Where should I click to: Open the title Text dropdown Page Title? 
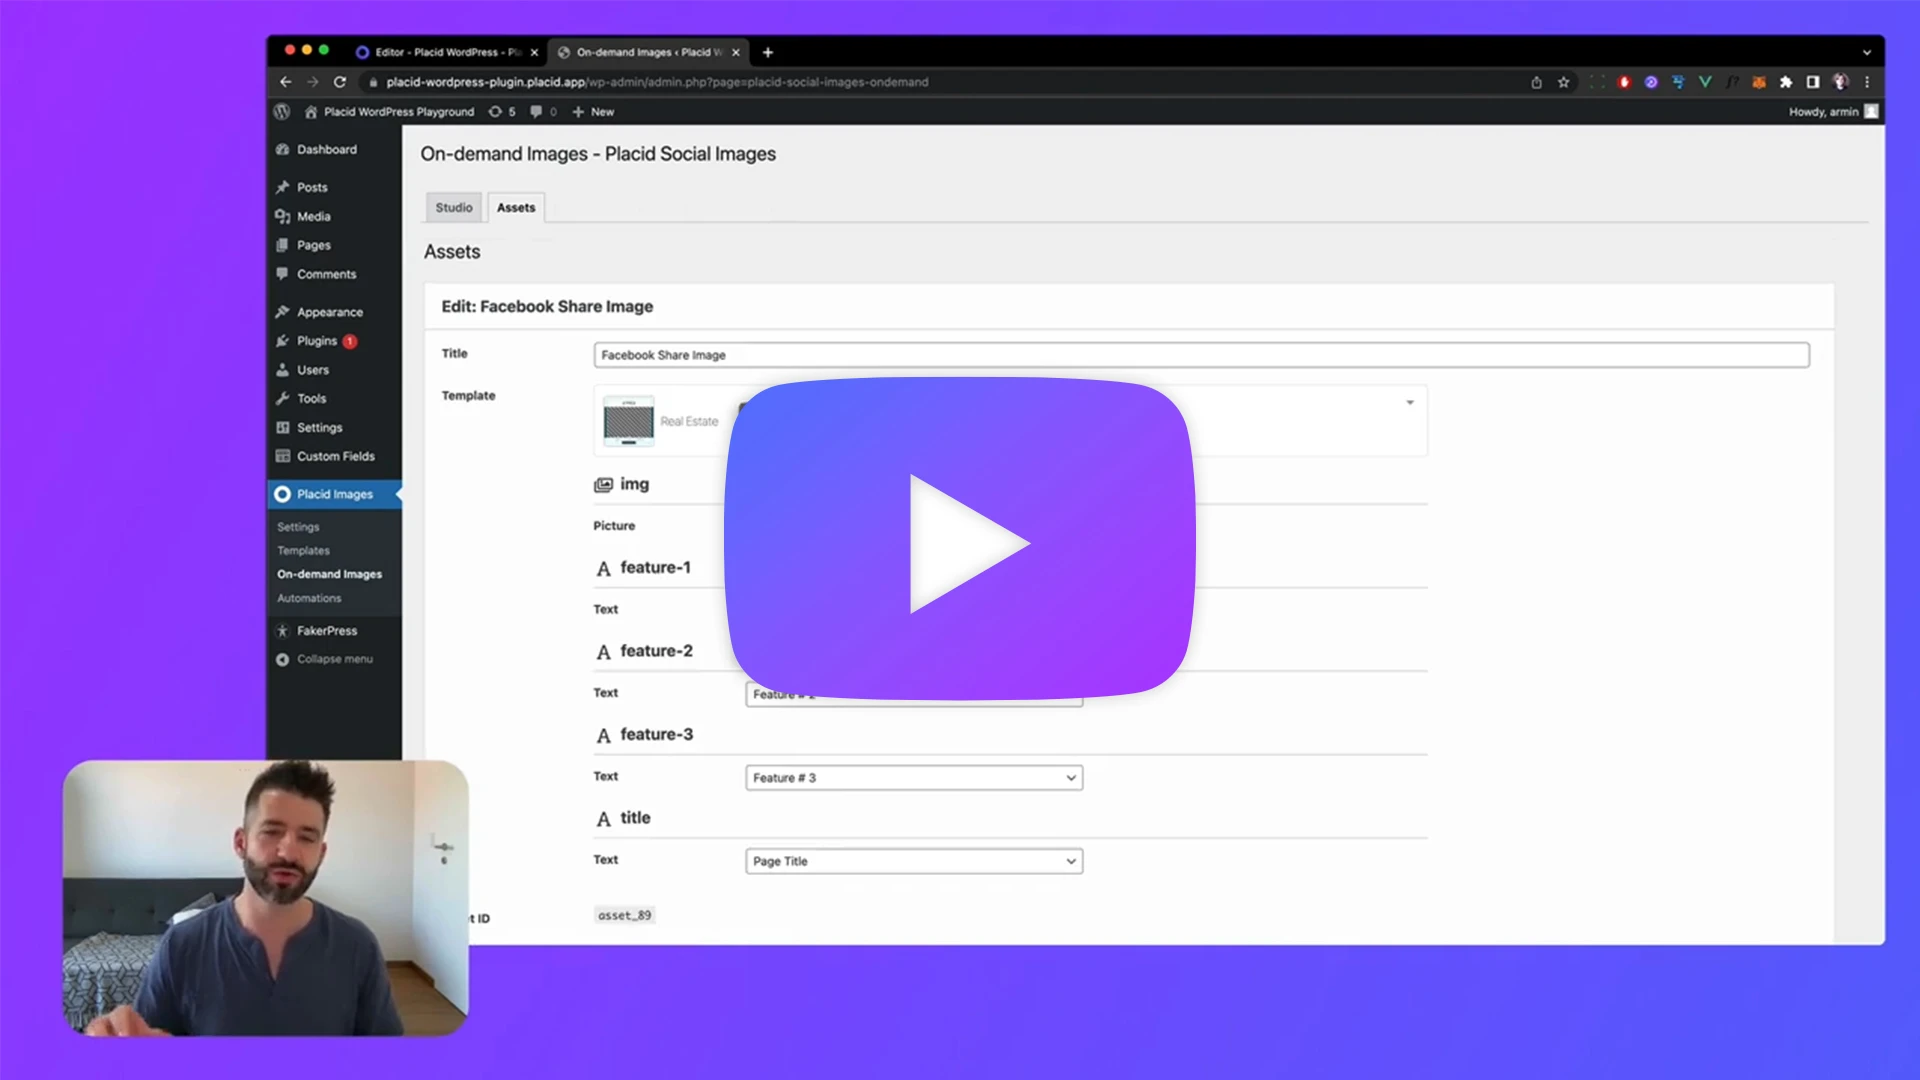[x=914, y=862]
